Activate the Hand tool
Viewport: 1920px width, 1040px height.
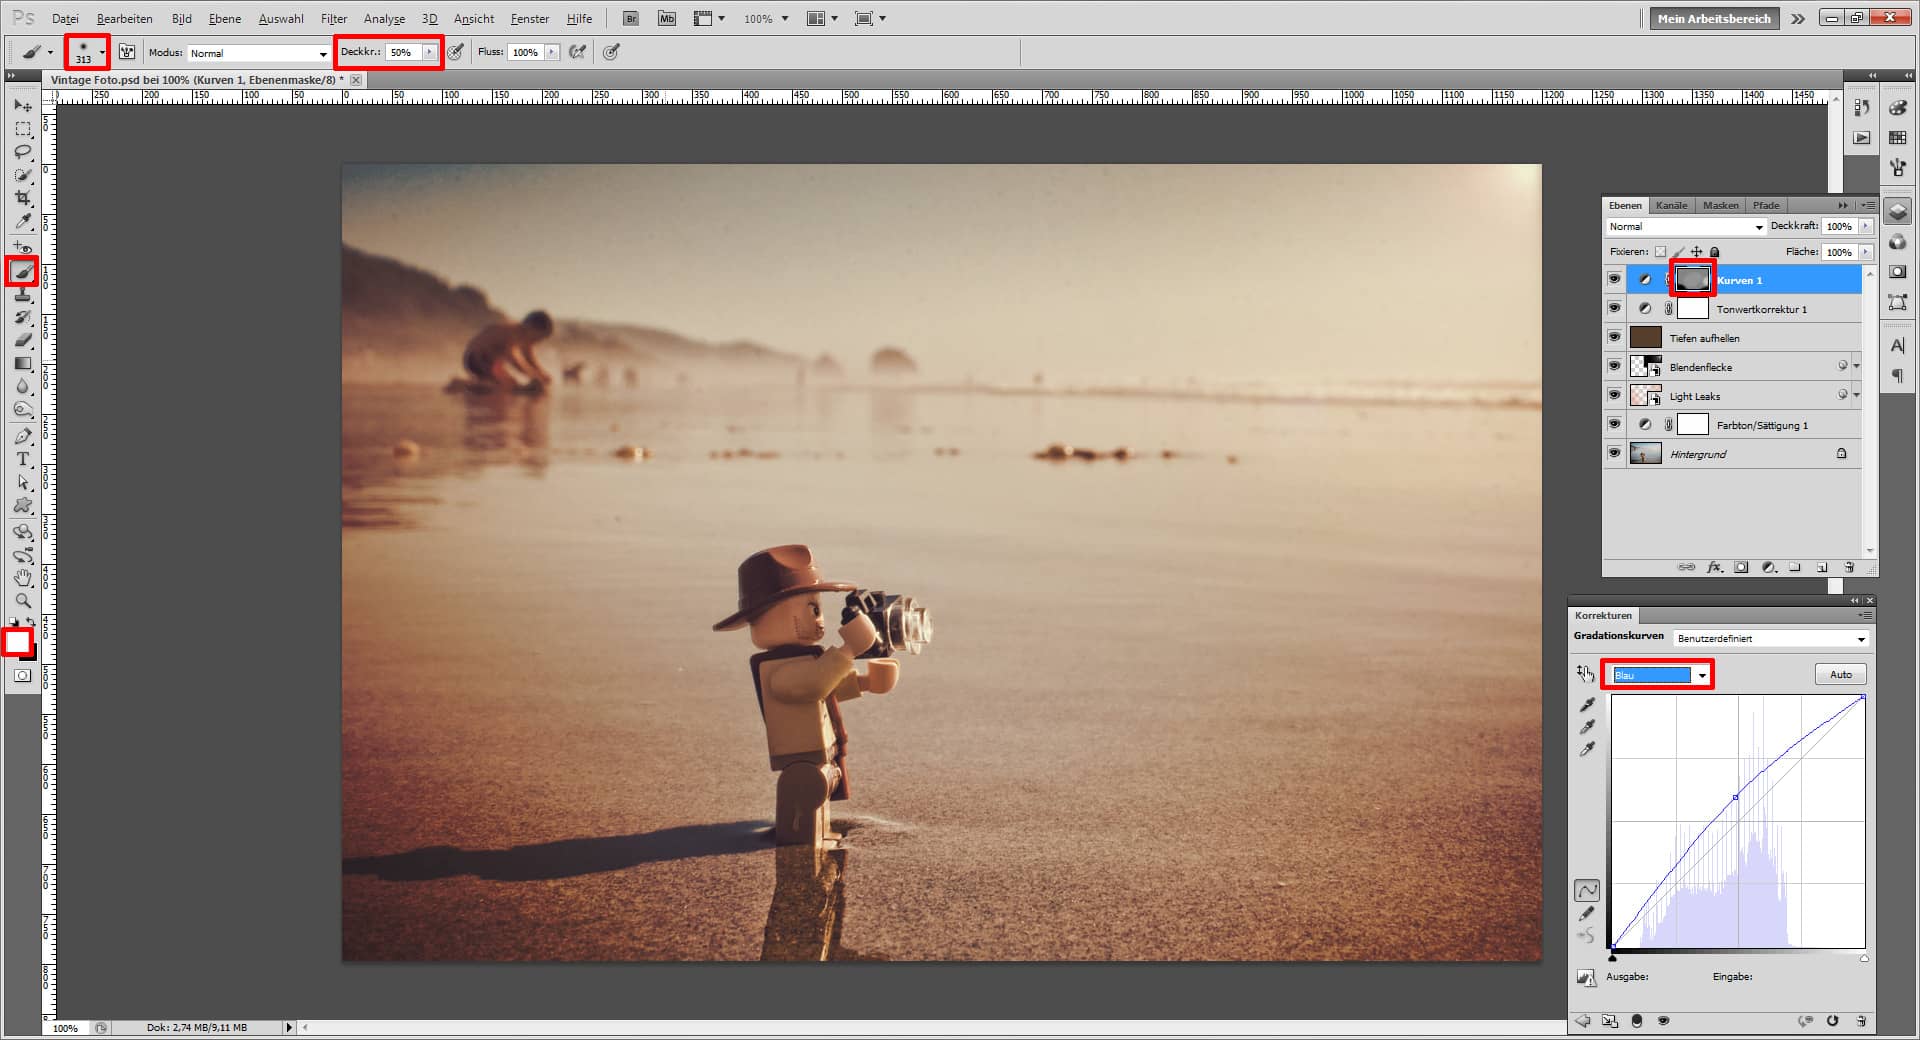[x=23, y=578]
